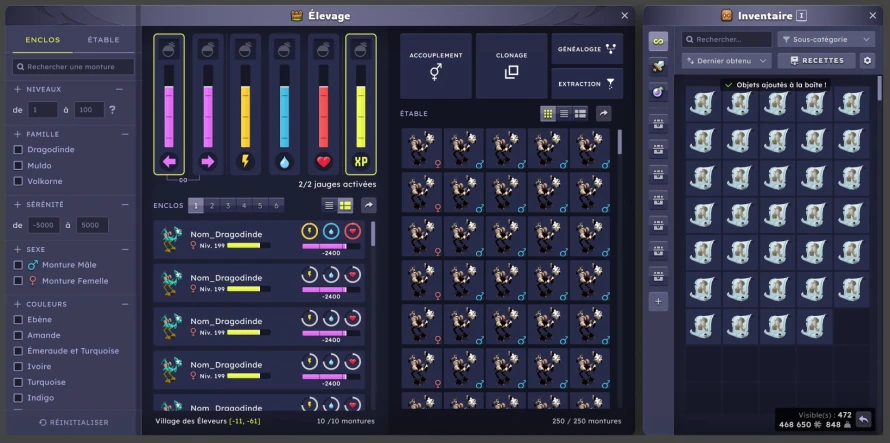The width and height of the screenshot is (890, 443).
Task: Click the Étable grid scrollbar
Action: 619,142
